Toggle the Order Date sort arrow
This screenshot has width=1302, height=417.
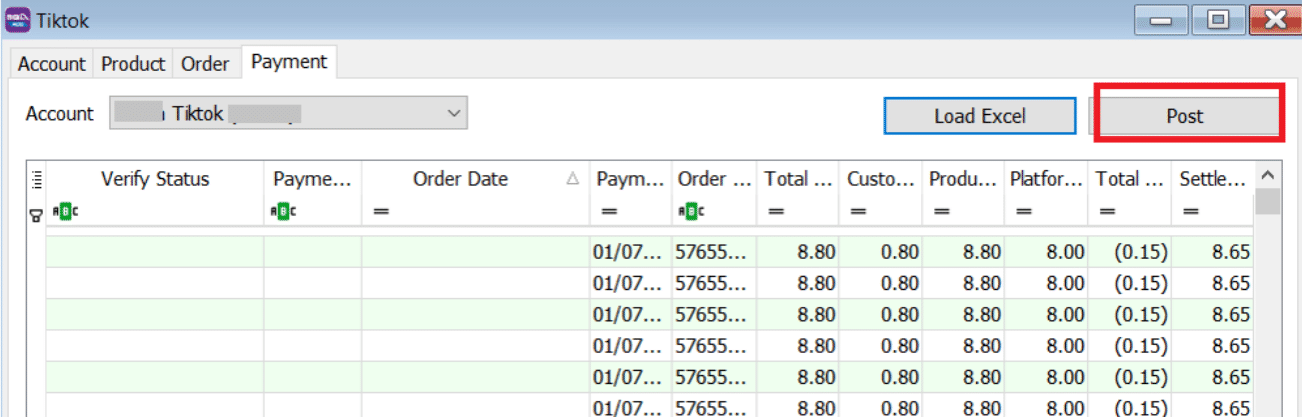572,179
